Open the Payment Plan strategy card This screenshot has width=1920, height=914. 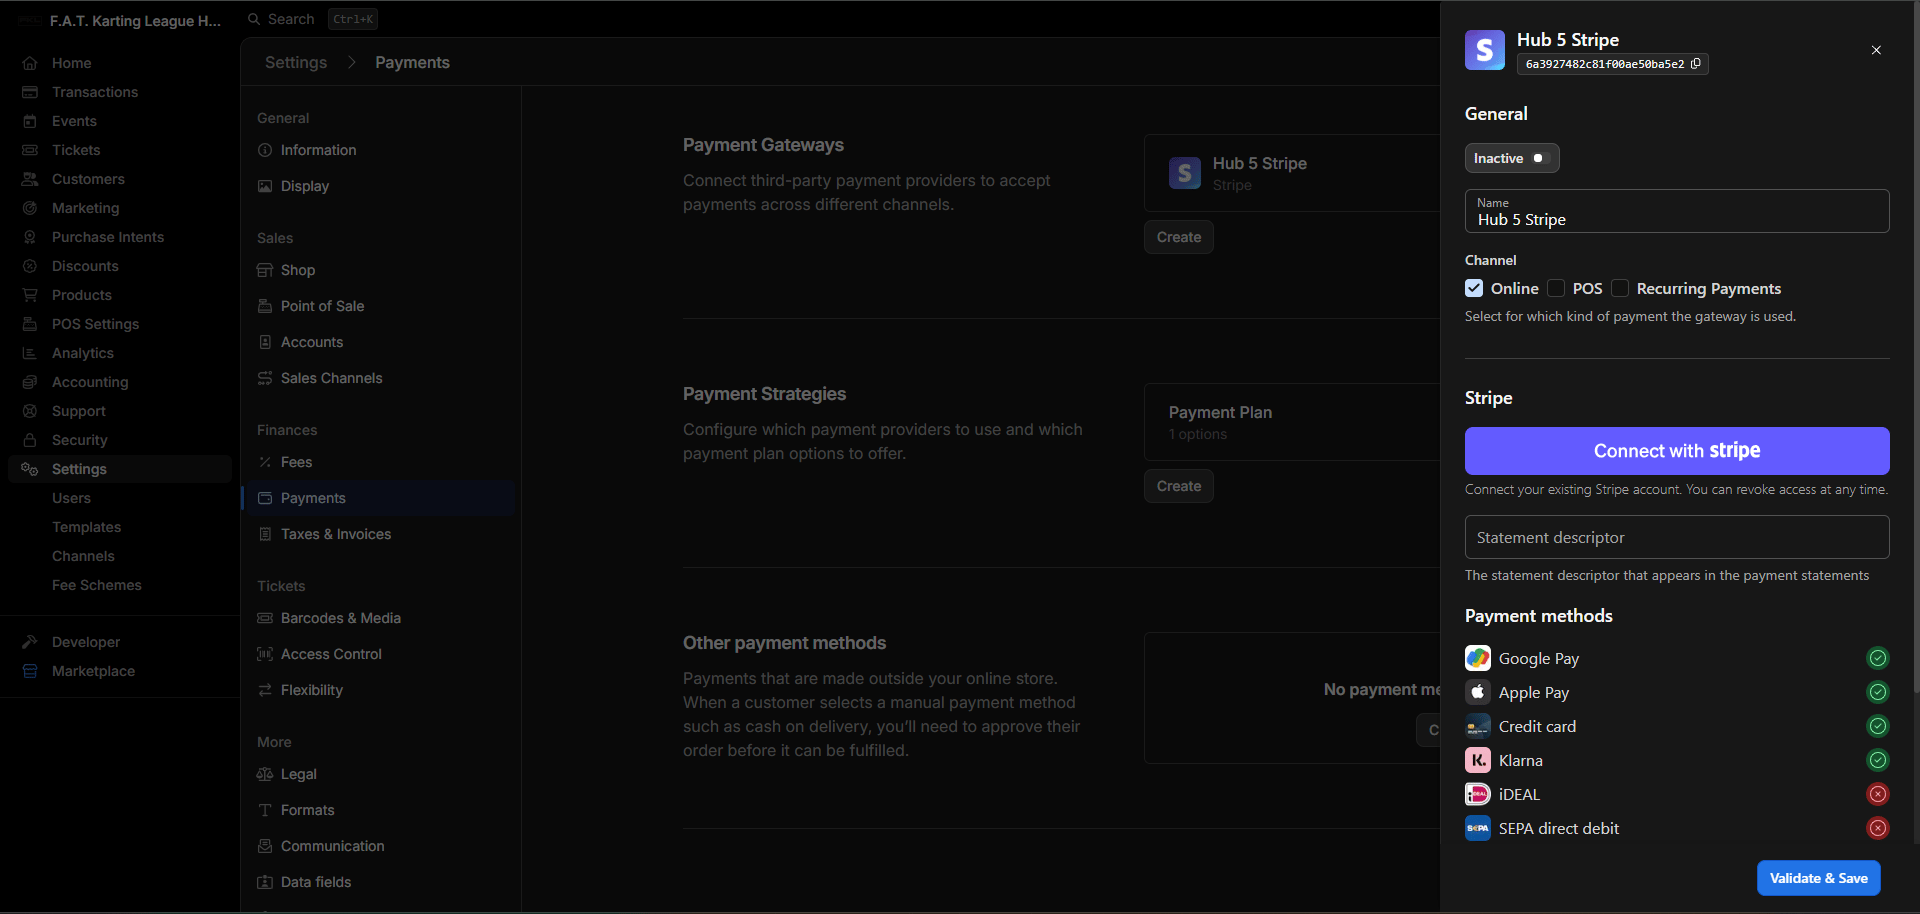tap(1292, 422)
